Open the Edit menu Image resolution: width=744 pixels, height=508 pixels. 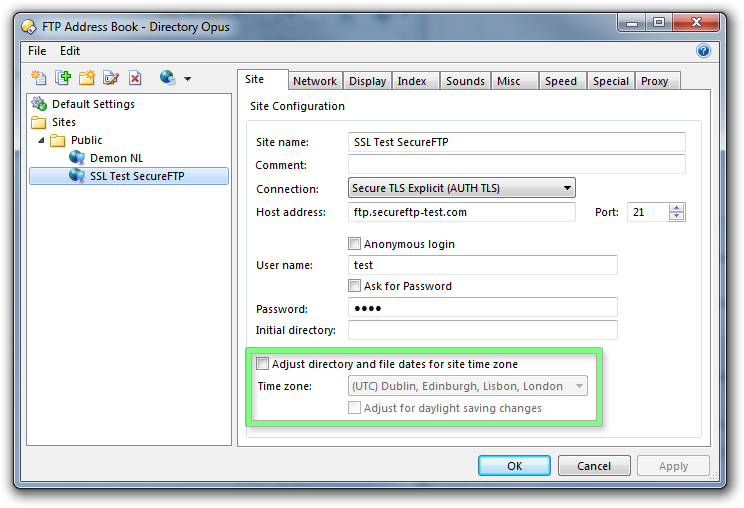70,51
